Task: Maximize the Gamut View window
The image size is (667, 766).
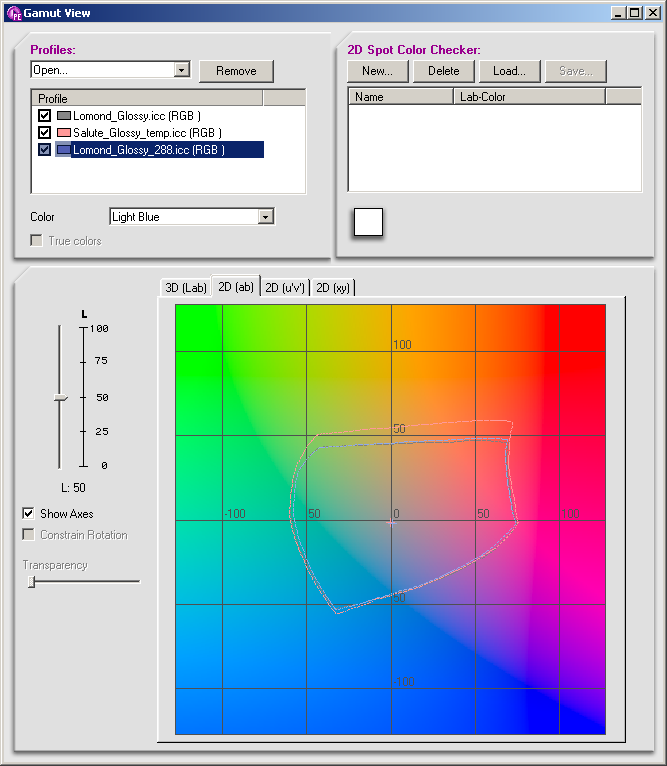Action: click(635, 13)
